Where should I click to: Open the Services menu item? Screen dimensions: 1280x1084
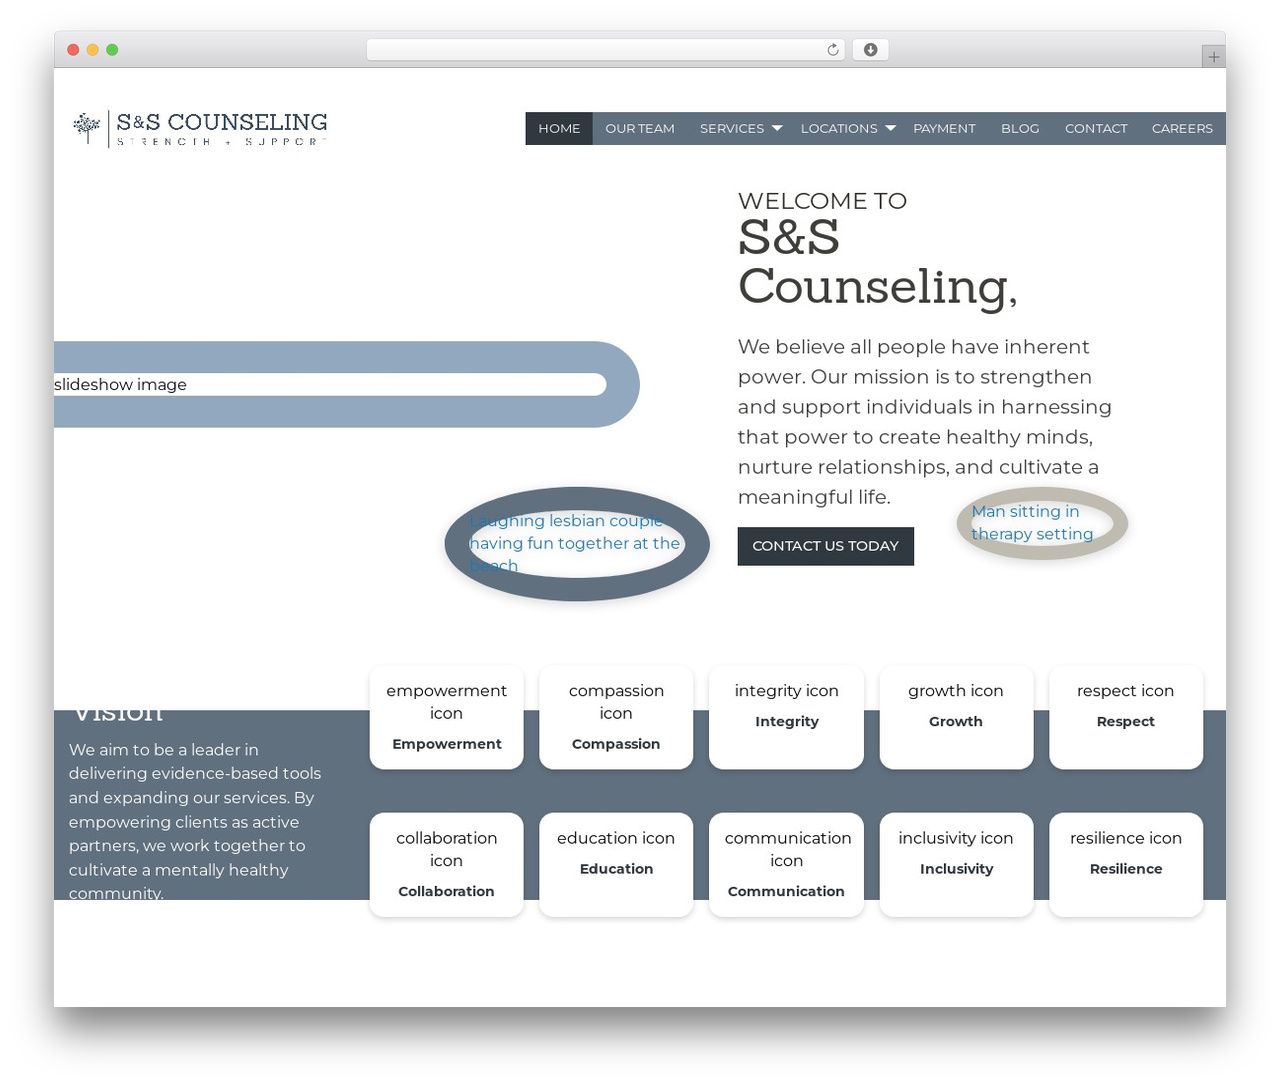tap(732, 129)
